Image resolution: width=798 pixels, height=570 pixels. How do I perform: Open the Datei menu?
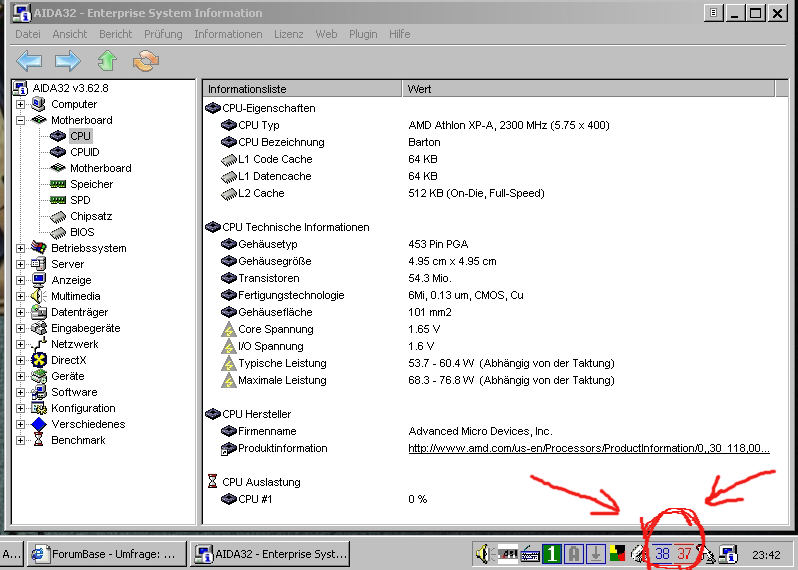(27, 34)
